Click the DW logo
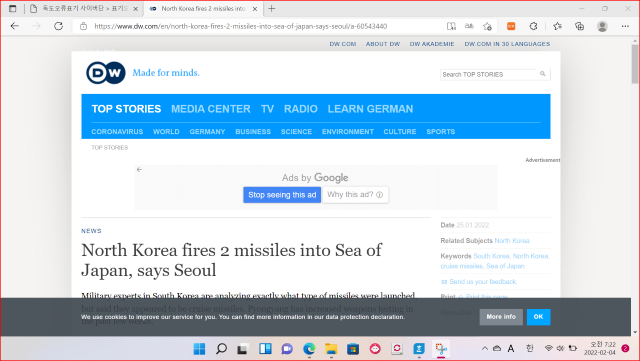Viewport: 640px width, 361px height. click(x=106, y=73)
